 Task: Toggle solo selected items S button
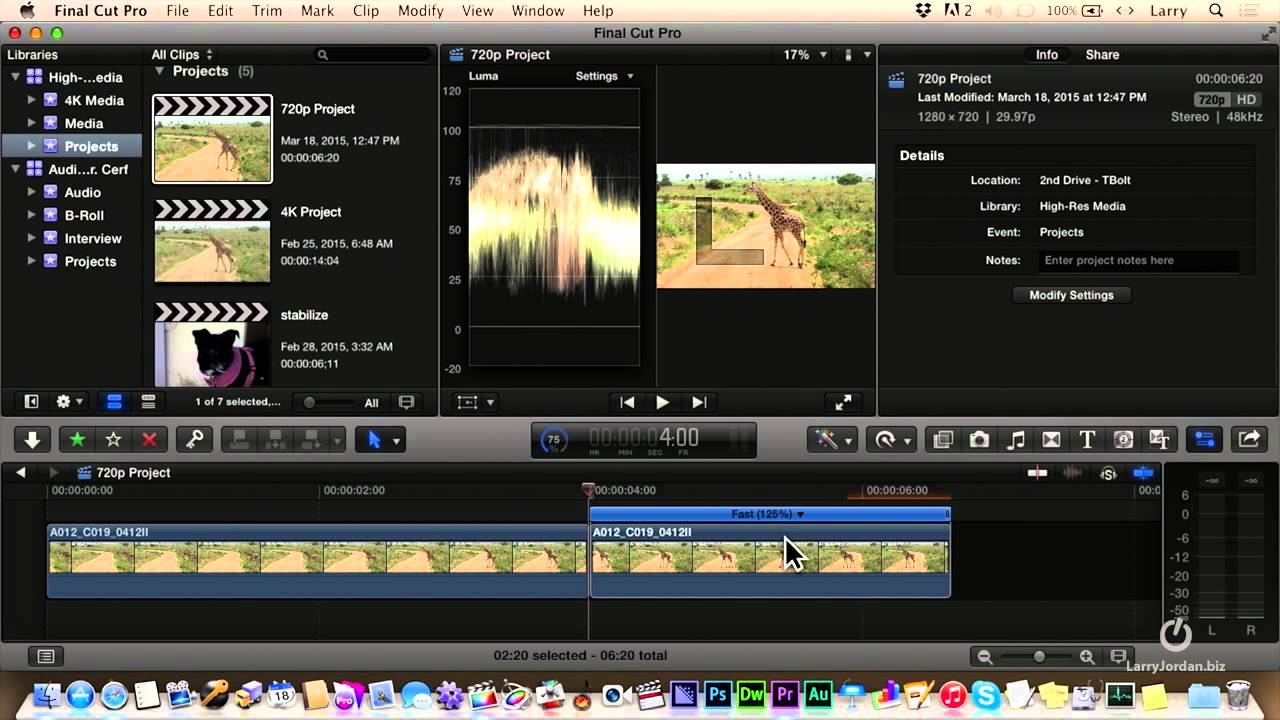click(1108, 473)
